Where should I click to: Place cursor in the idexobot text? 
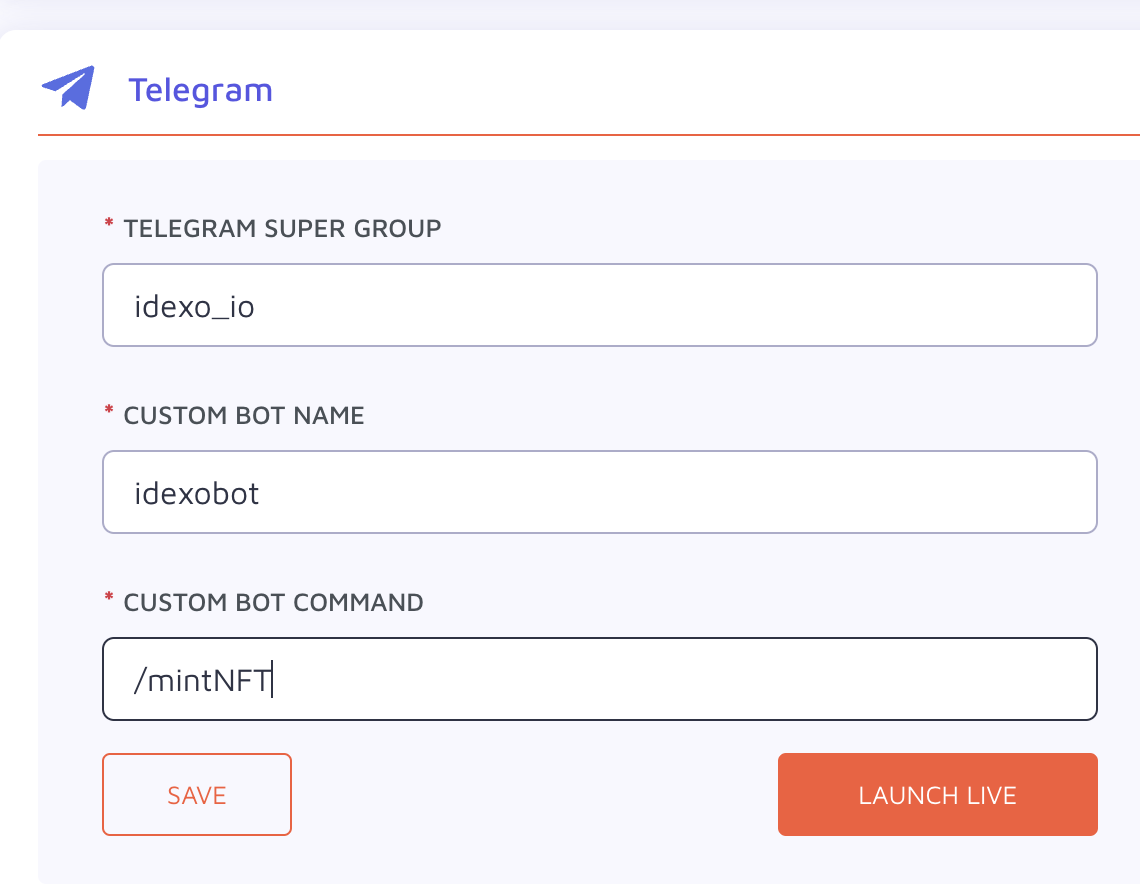click(196, 494)
